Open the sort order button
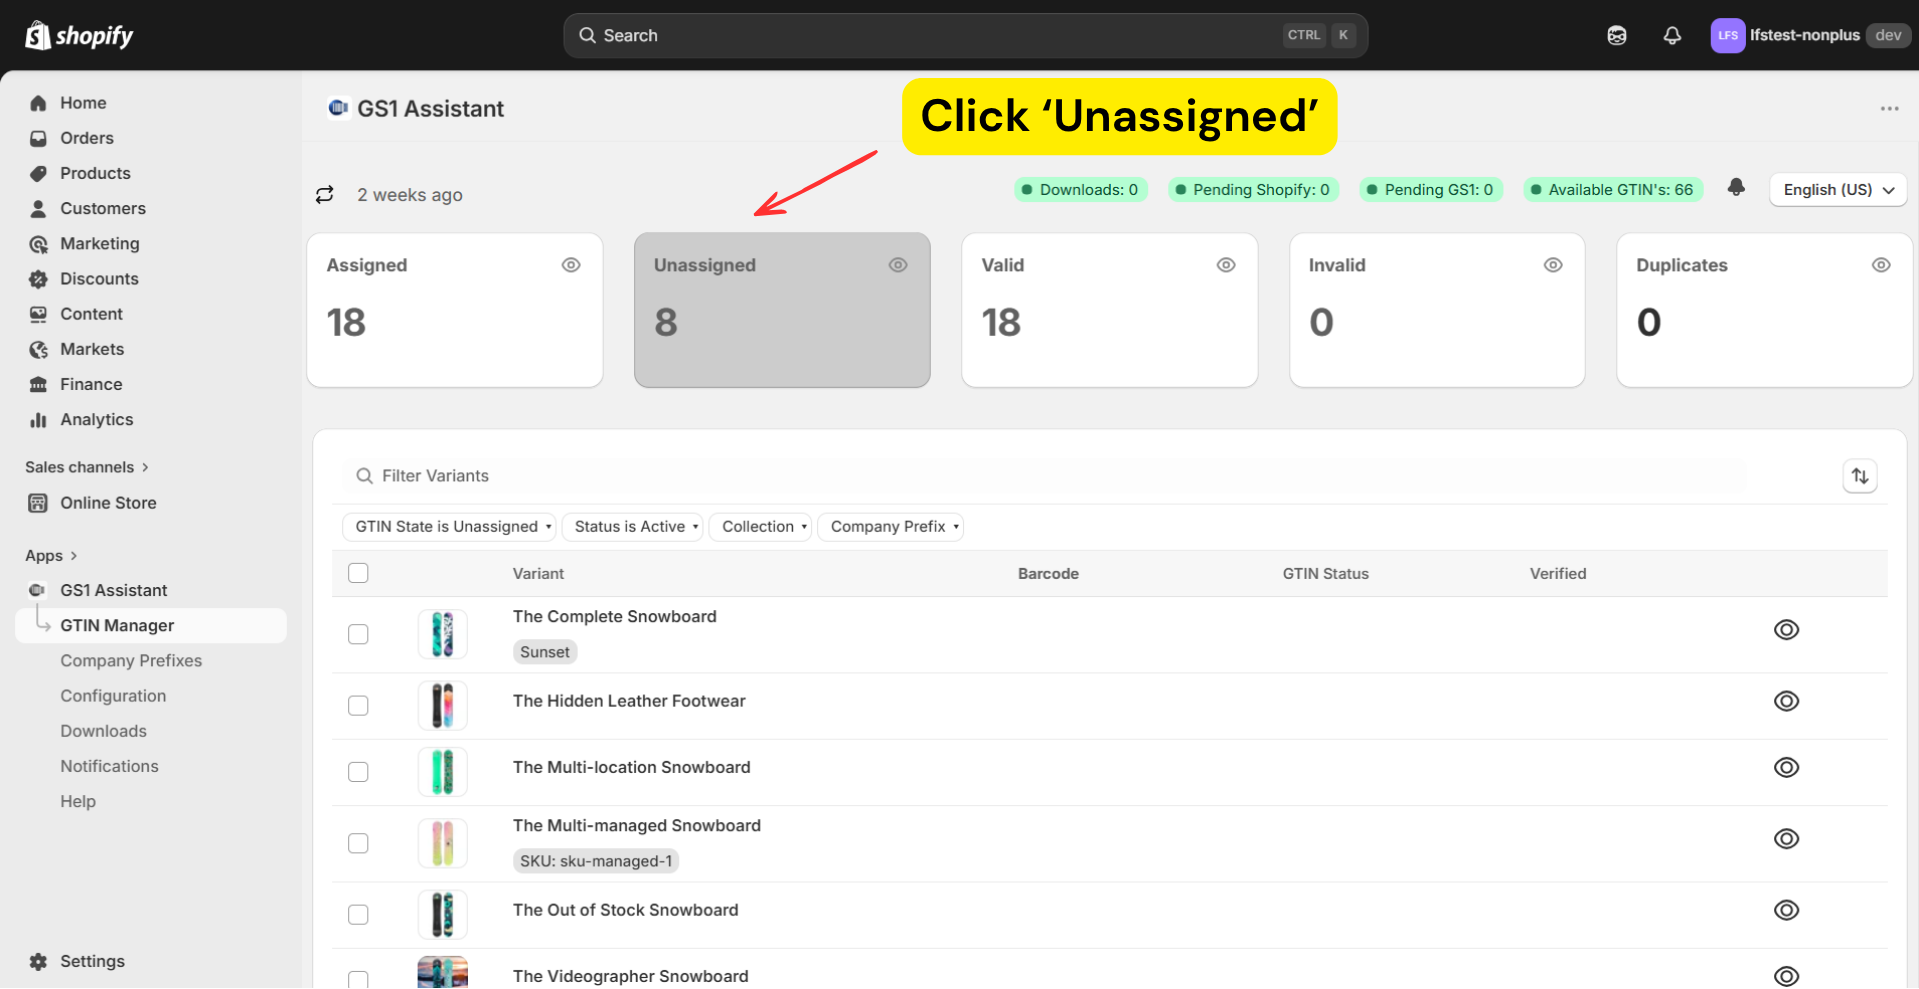Viewport: 1919px width, 989px height. coord(1860,476)
